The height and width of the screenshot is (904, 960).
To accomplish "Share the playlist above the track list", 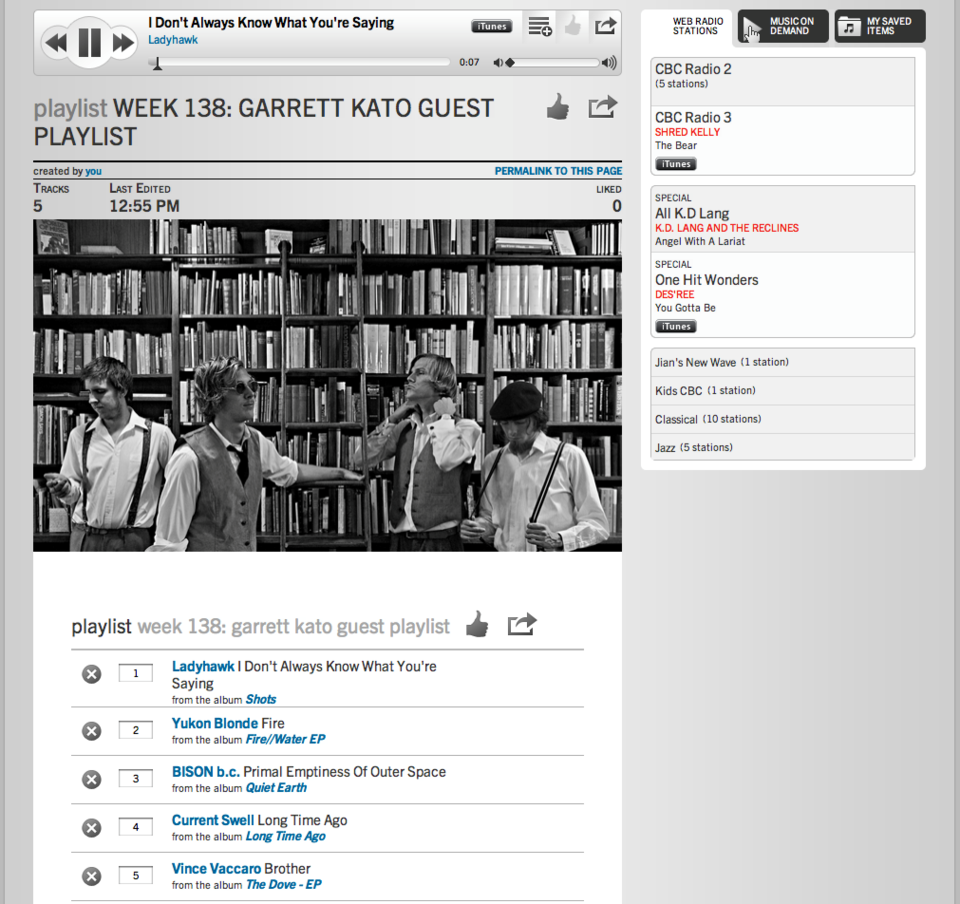I will [522, 625].
